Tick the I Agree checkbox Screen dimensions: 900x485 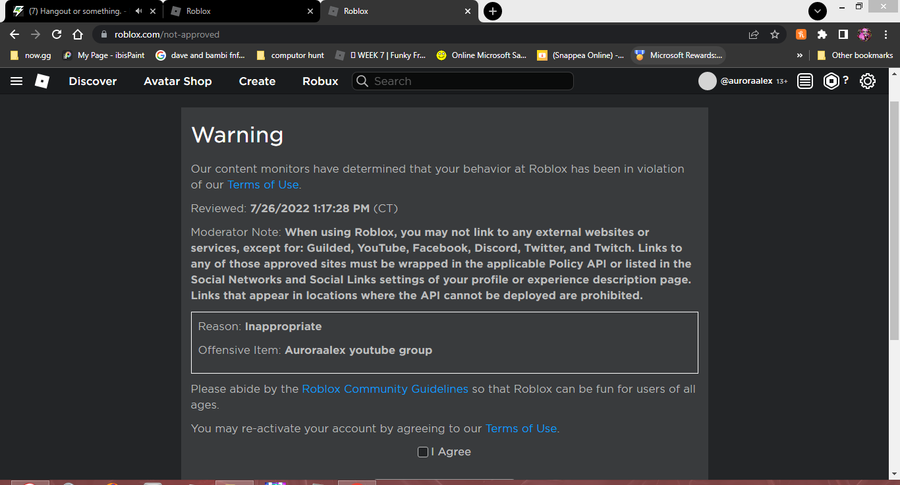pos(422,452)
